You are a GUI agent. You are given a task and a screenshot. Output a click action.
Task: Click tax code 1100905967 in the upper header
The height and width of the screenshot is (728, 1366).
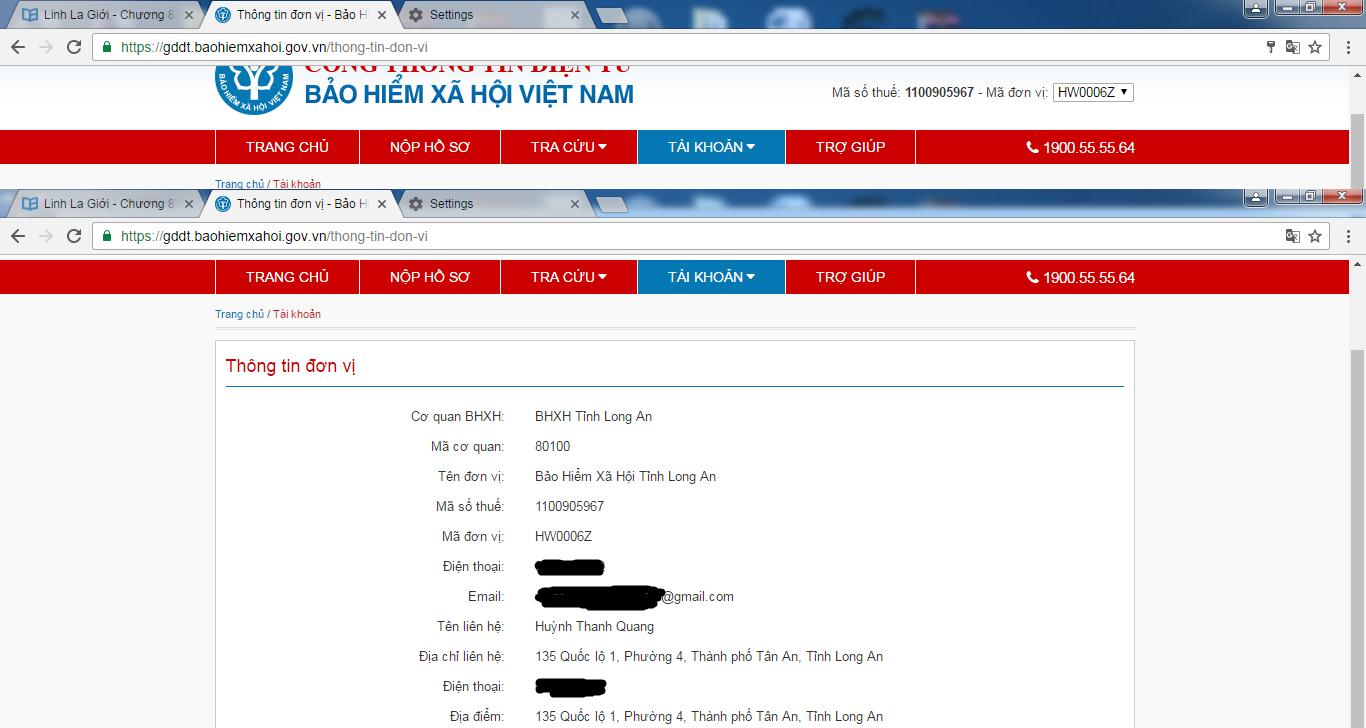939,92
